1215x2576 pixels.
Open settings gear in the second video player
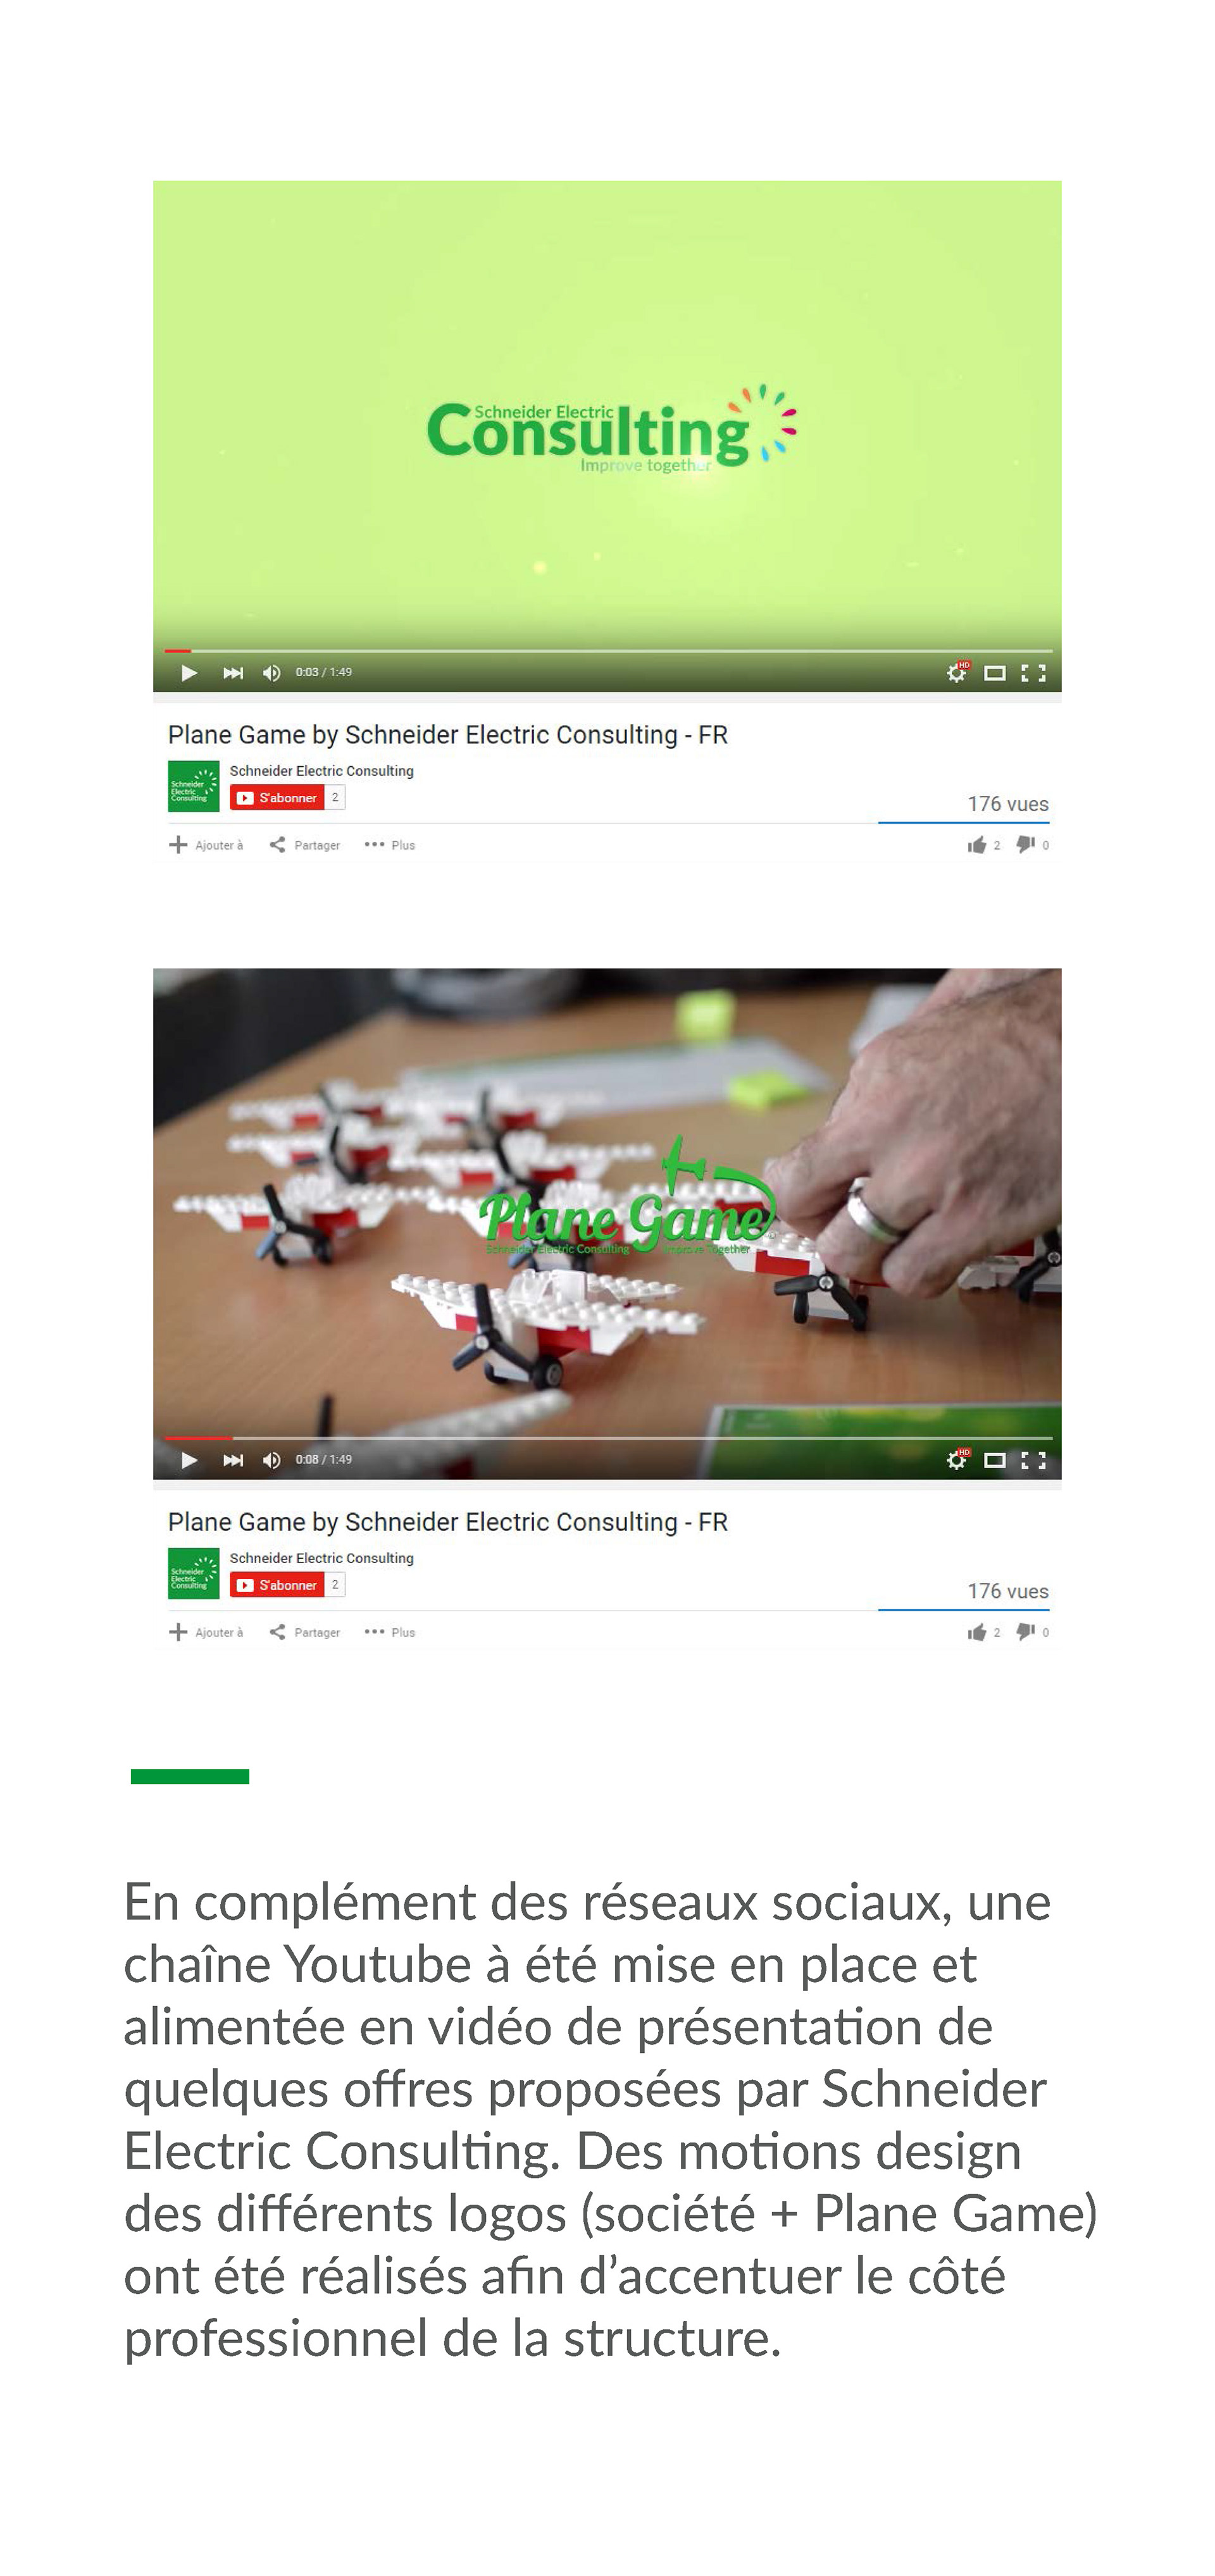pos(957,1460)
